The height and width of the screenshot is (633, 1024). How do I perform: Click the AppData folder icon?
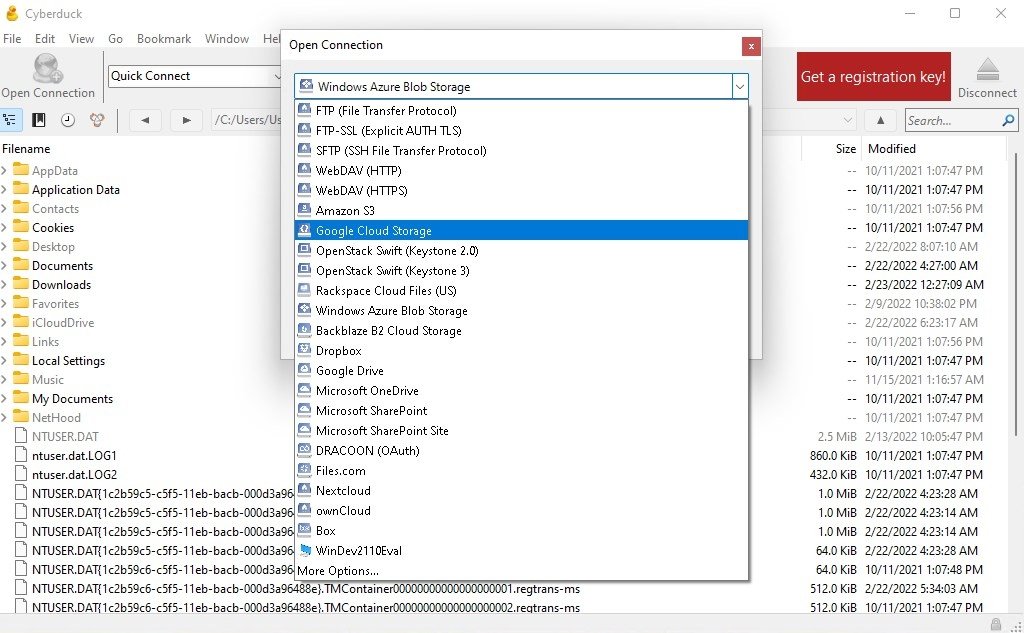click(21, 170)
